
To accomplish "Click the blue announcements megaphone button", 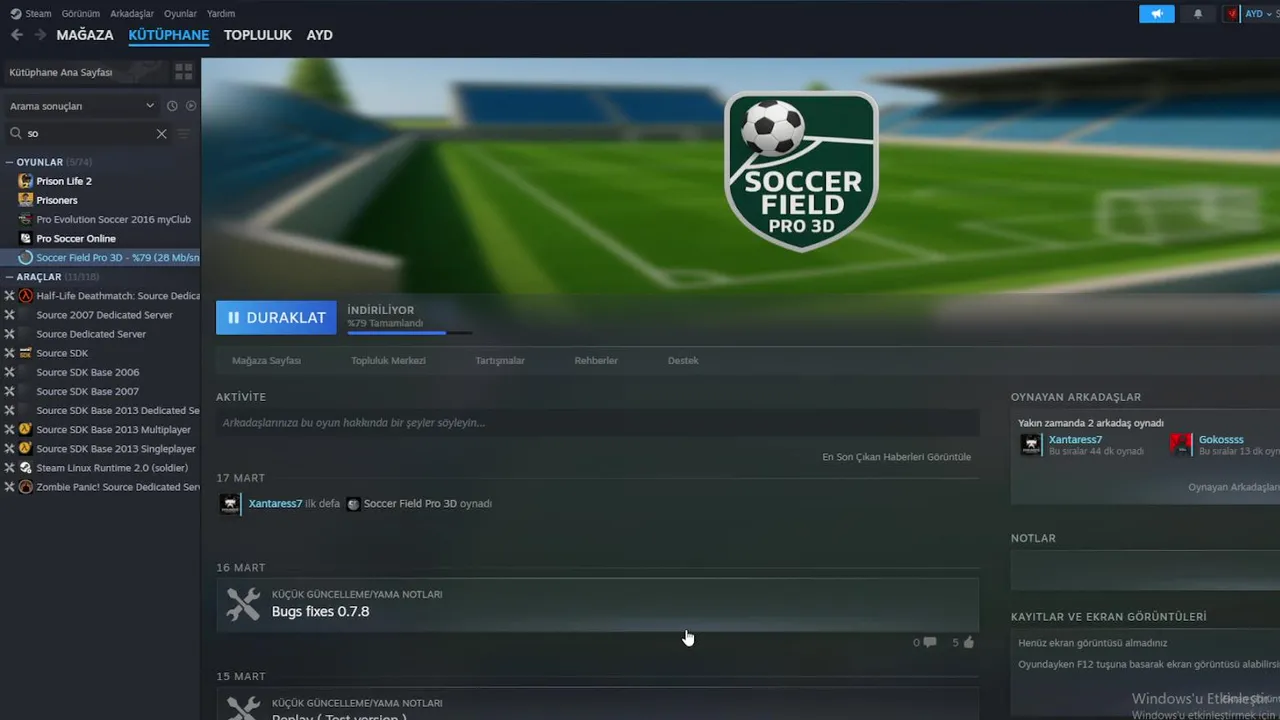I will (x=1157, y=14).
